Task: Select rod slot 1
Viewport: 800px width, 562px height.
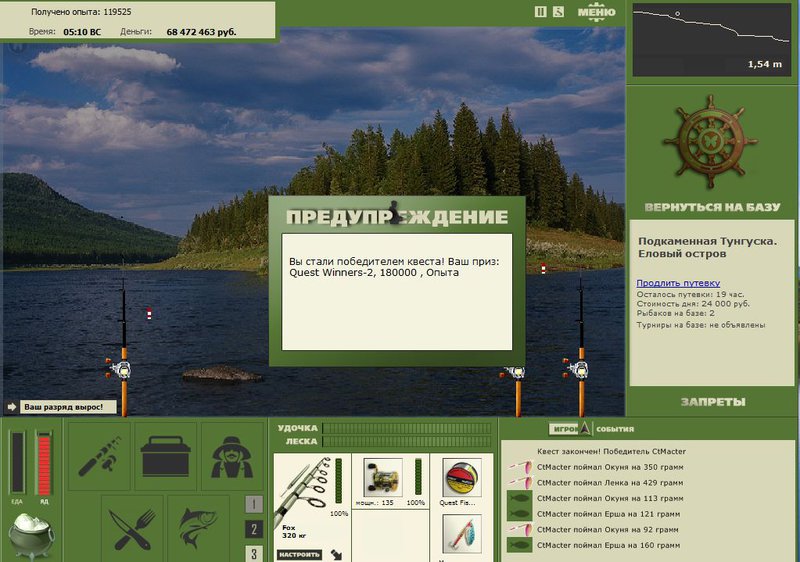Action: coord(254,504)
